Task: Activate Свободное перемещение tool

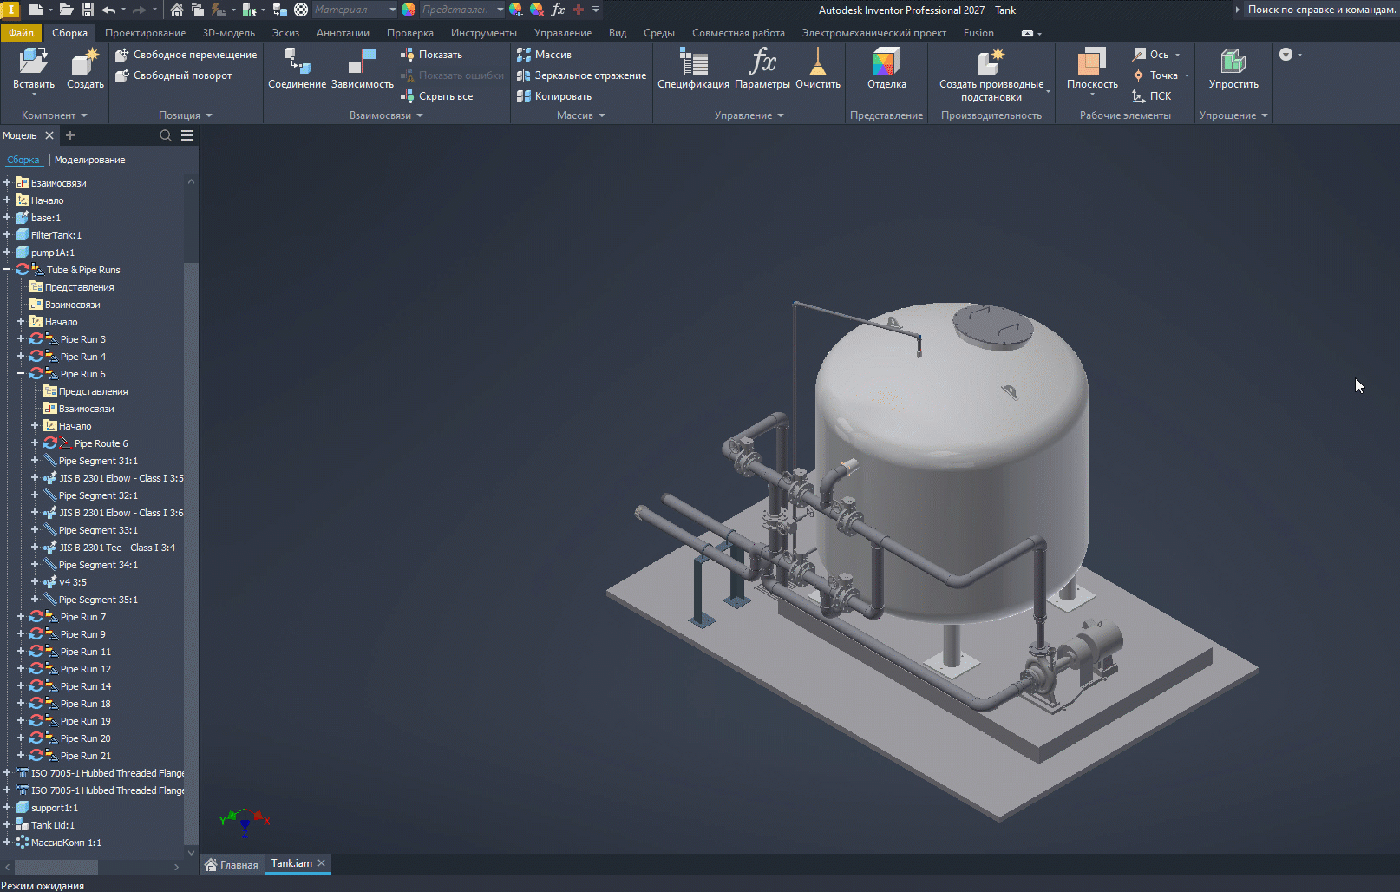Action: 186,55
